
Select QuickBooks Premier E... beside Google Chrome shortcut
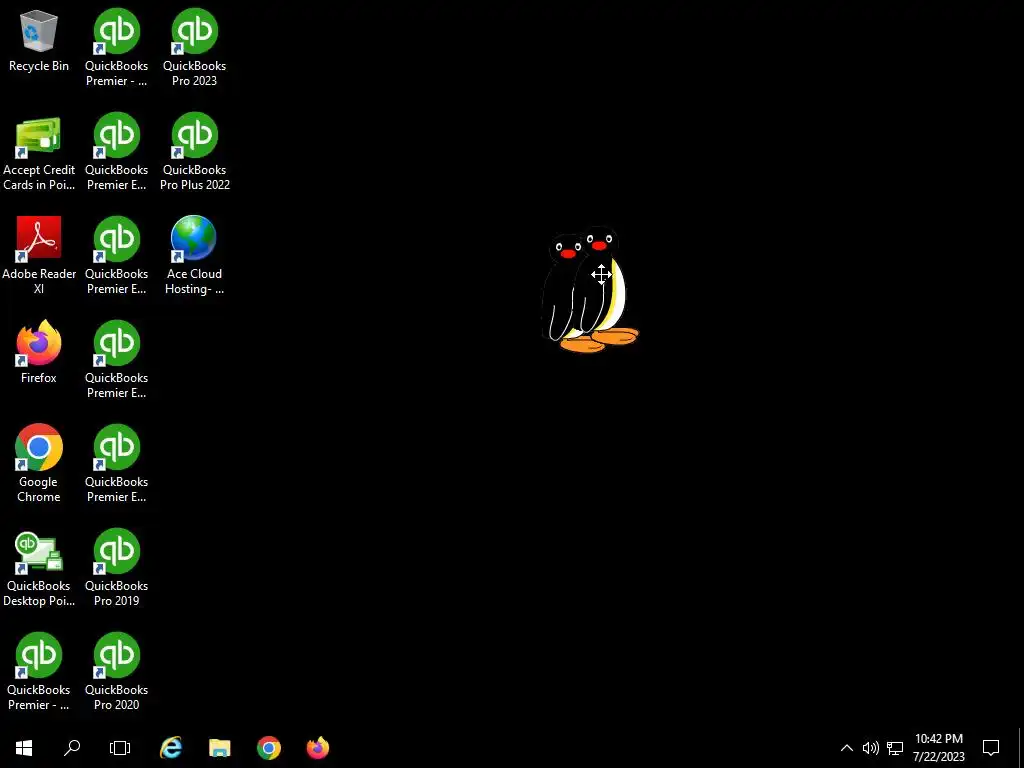tap(116, 463)
